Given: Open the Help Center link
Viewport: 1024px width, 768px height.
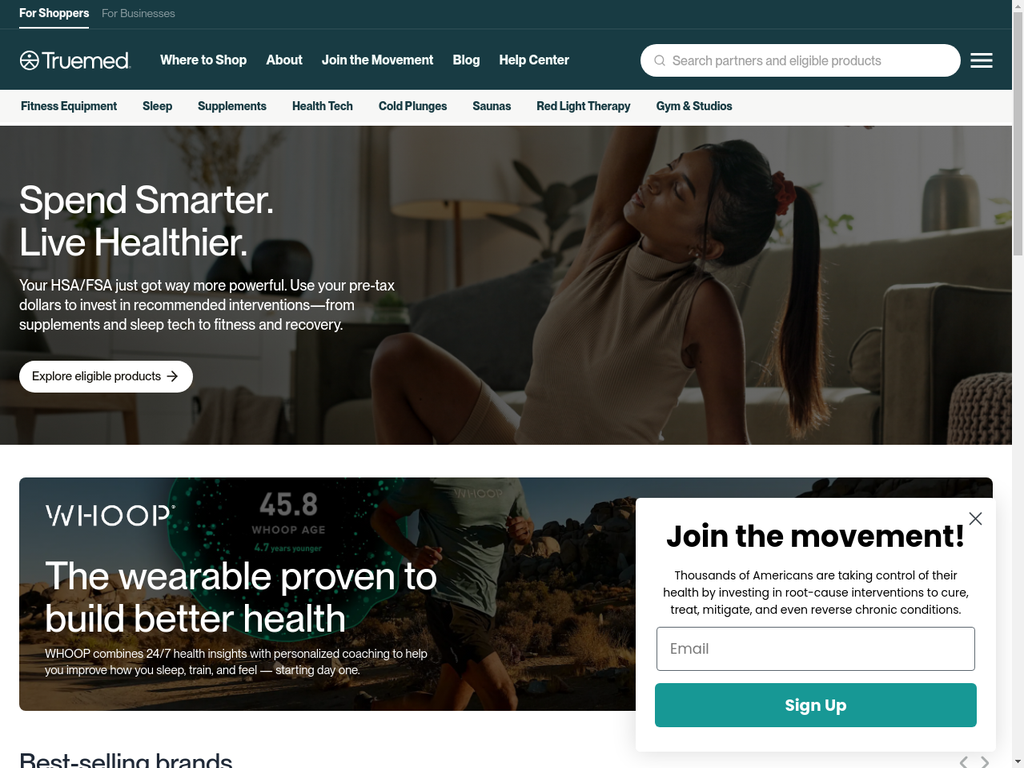Looking at the screenshot, I should coord(534,60).
